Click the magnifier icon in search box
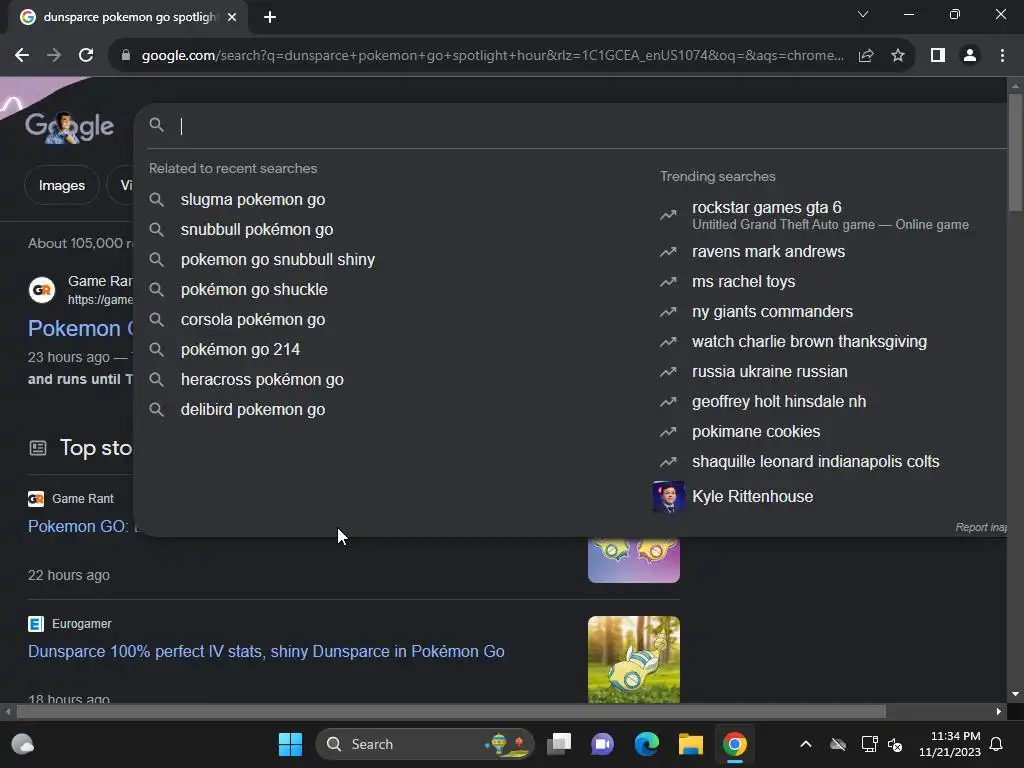Image resolution: width=1024 pixels, height=768 pixels. tap(156, 125)
